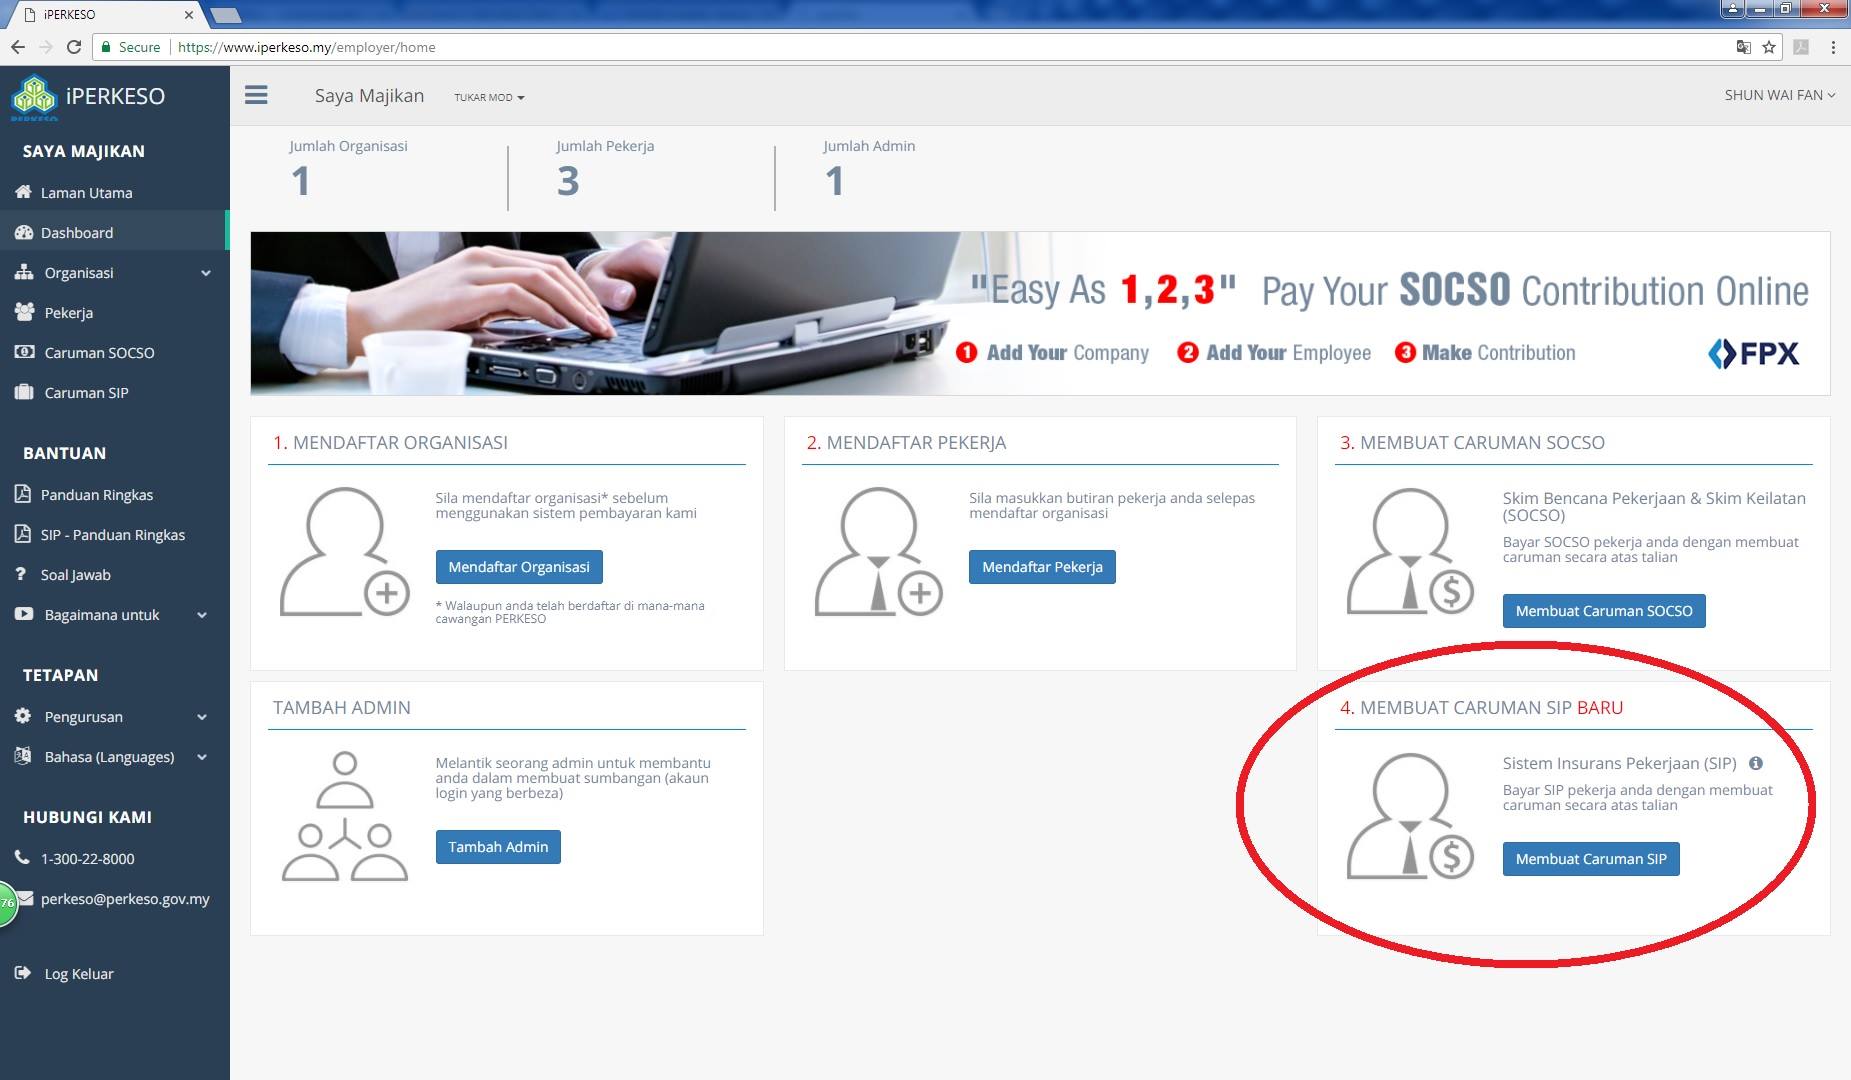Open the Chrome three-dot menu
Viewport: 1851px width, 1080px height.
click(x=1833, y=47)
